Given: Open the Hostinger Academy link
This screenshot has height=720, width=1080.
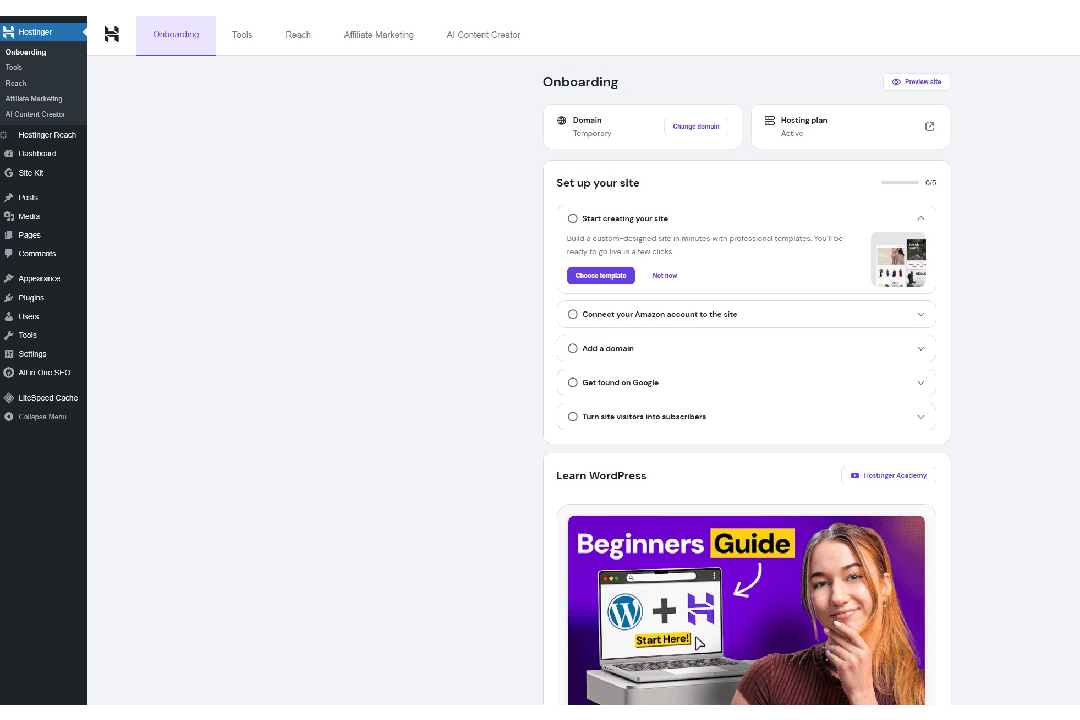Looking at the screenshot, I should [889, 475].
